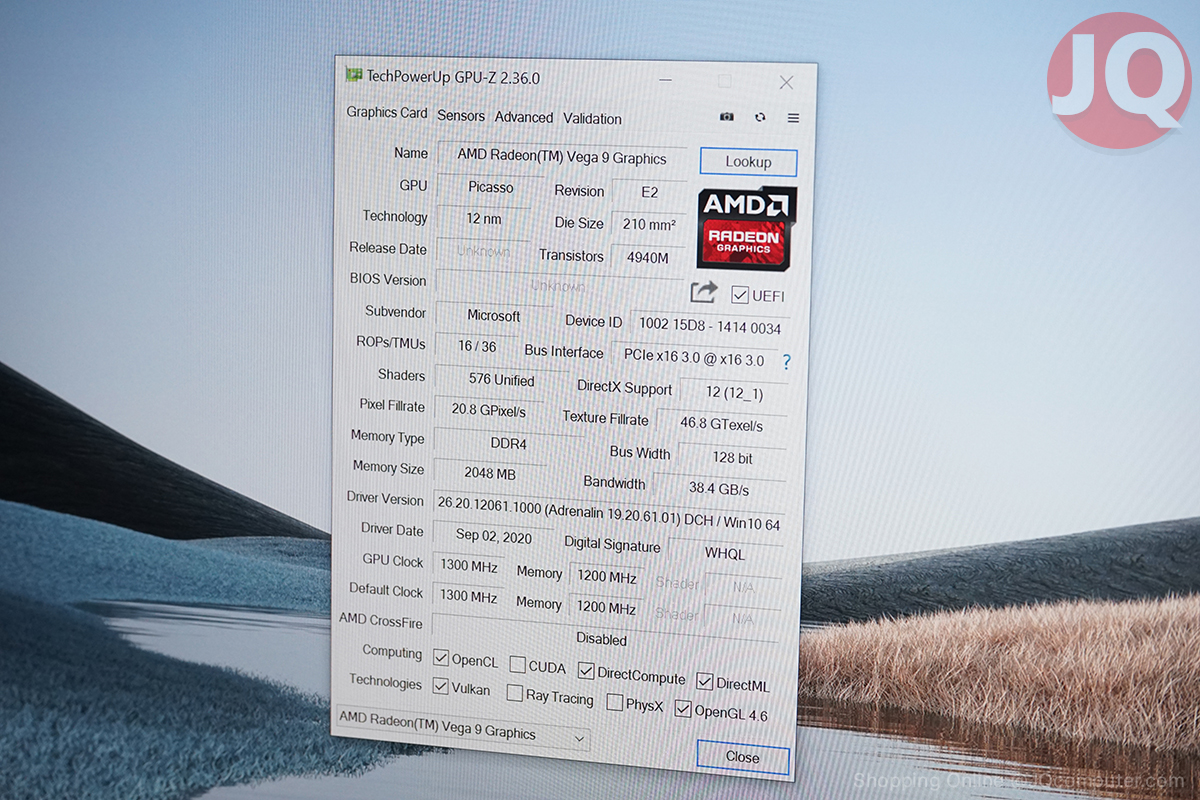Enable the Ray Tracing checkbox
Image resolution: width=1200 pixels, height=800 pixels.
pyautogui.click(x=514, y=693)
